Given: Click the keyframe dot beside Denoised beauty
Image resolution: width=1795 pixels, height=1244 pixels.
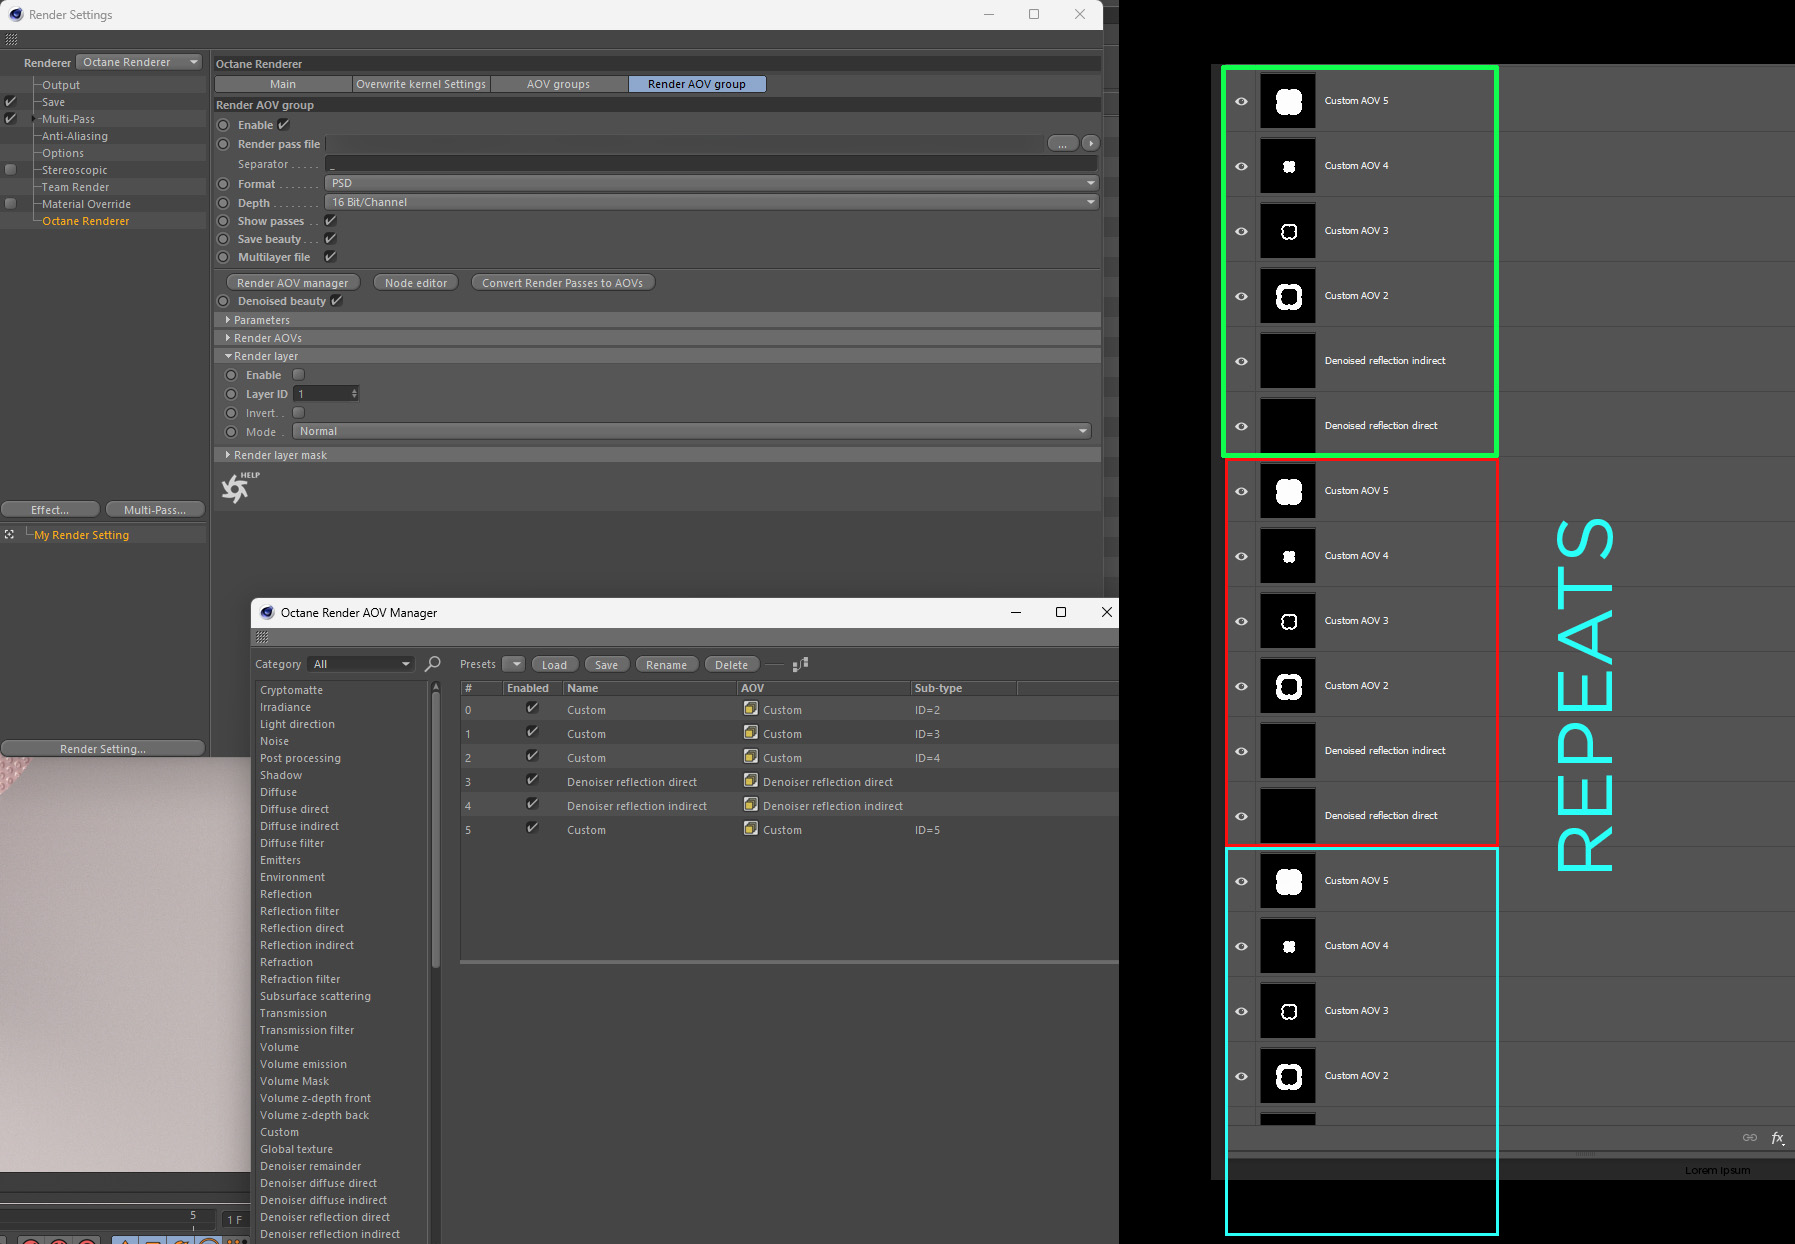Looking at the screenshot, I should pos(224,301).
